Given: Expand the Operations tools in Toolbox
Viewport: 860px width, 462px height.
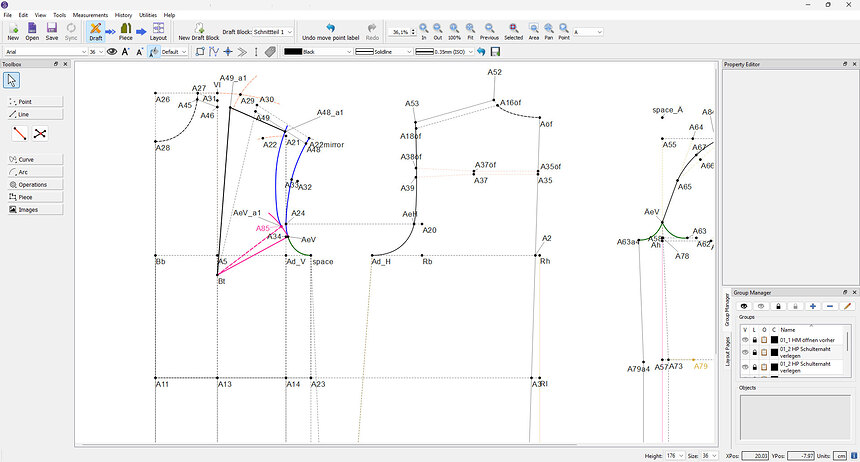Looking at the screenshot, I should tap(36, 184).
